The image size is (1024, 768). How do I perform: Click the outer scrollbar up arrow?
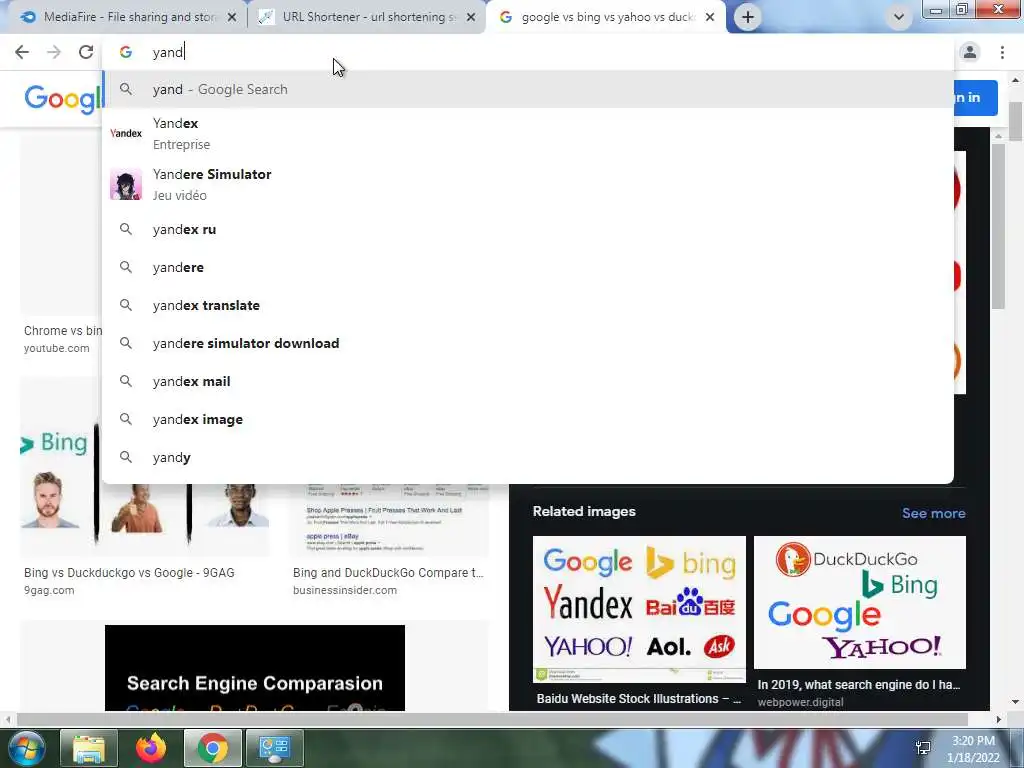click(x=1015, y=80)
